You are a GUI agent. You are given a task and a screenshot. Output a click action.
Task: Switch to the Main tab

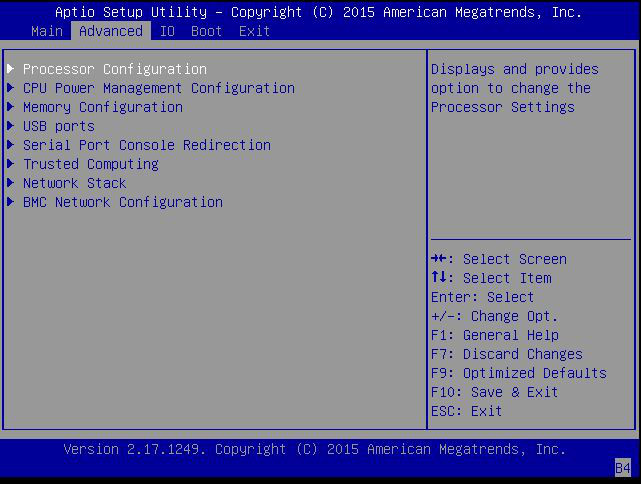[47, 31]
